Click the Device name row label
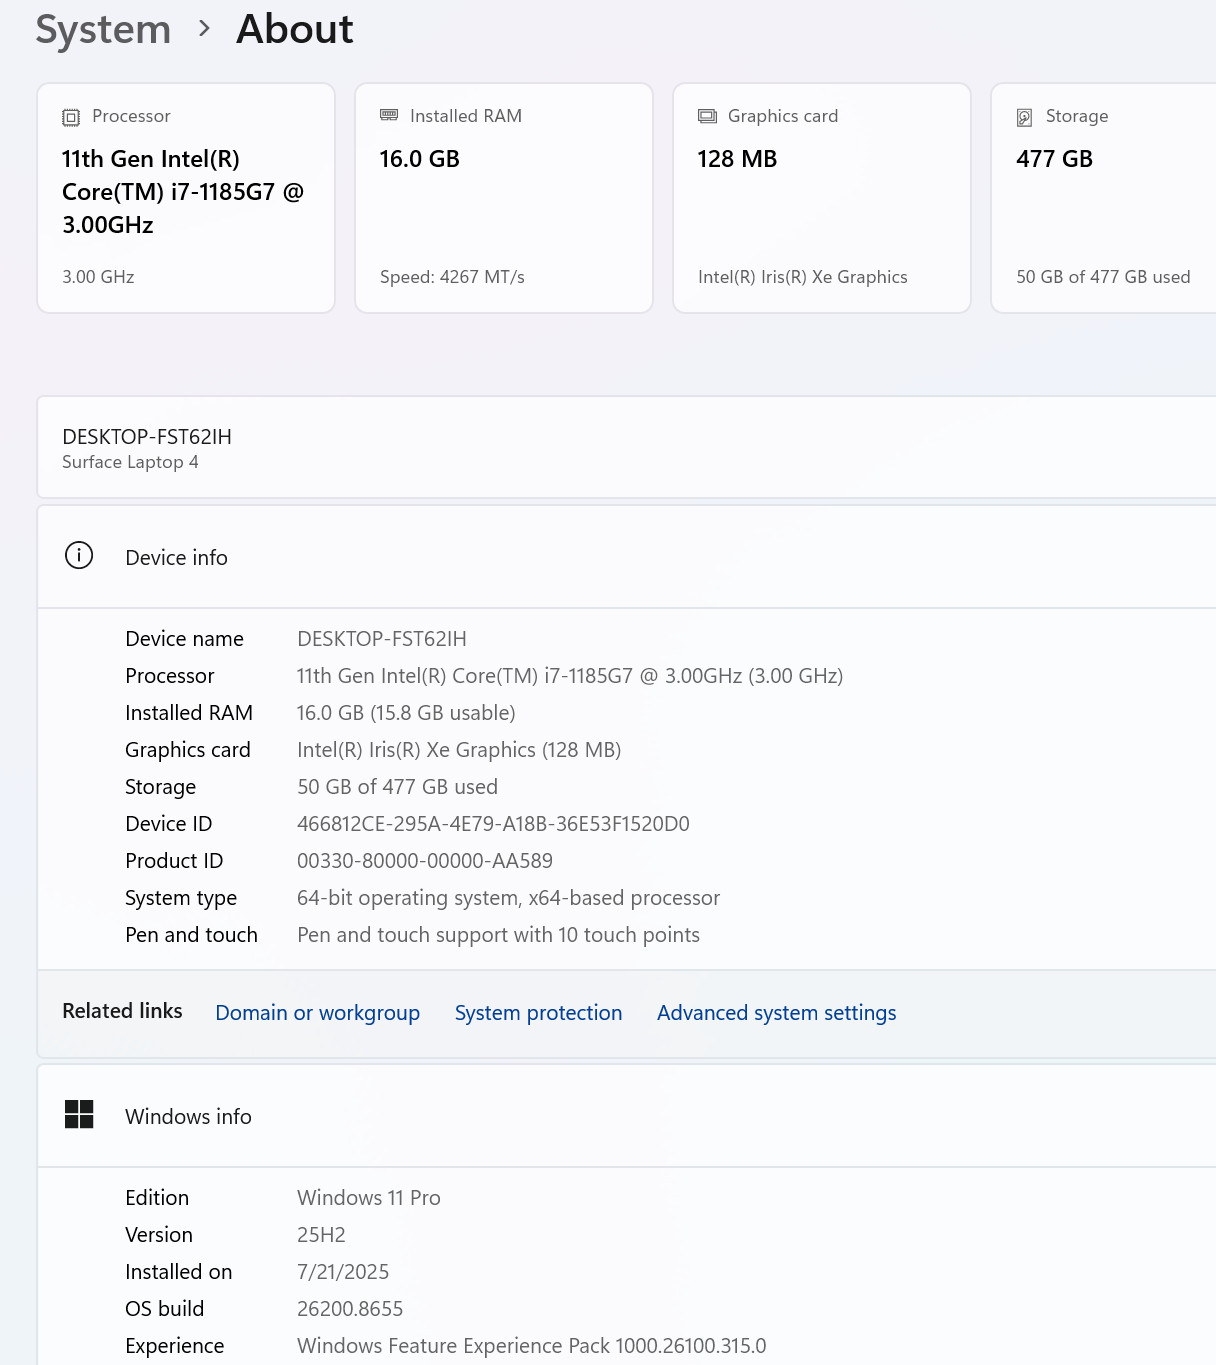 pyautogui.click(x=184, y=639)
